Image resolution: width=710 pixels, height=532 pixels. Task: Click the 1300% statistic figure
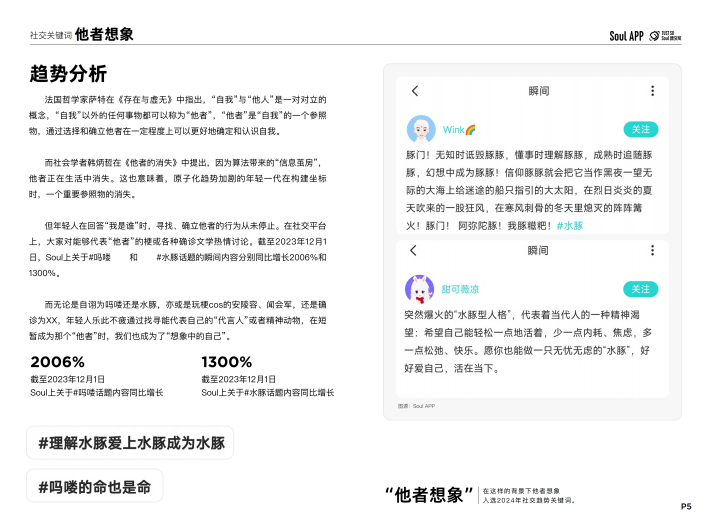(227, 362)
